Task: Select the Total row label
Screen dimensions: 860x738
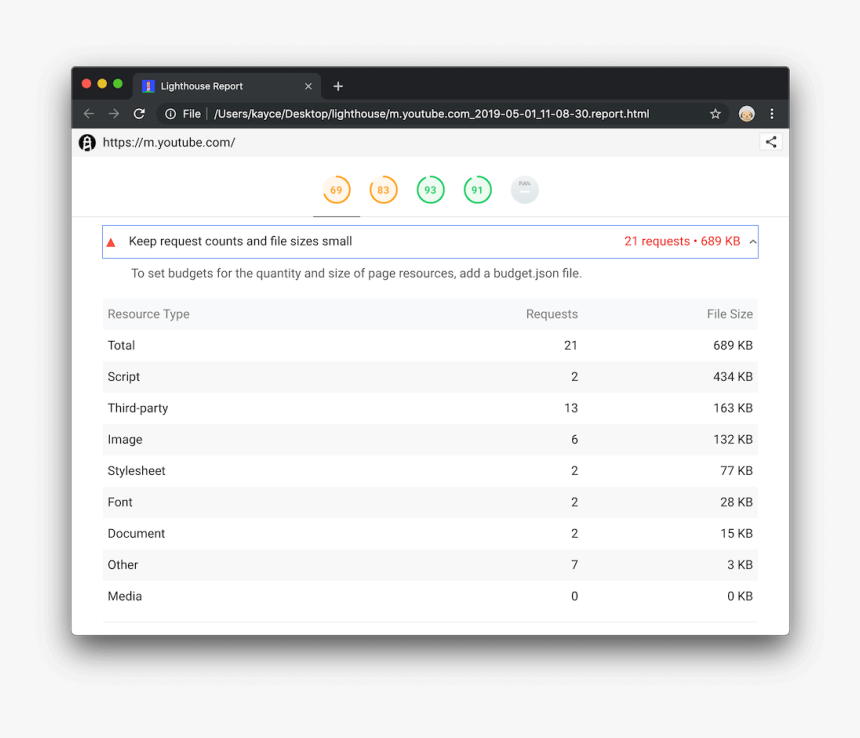Action: (121, 345)
